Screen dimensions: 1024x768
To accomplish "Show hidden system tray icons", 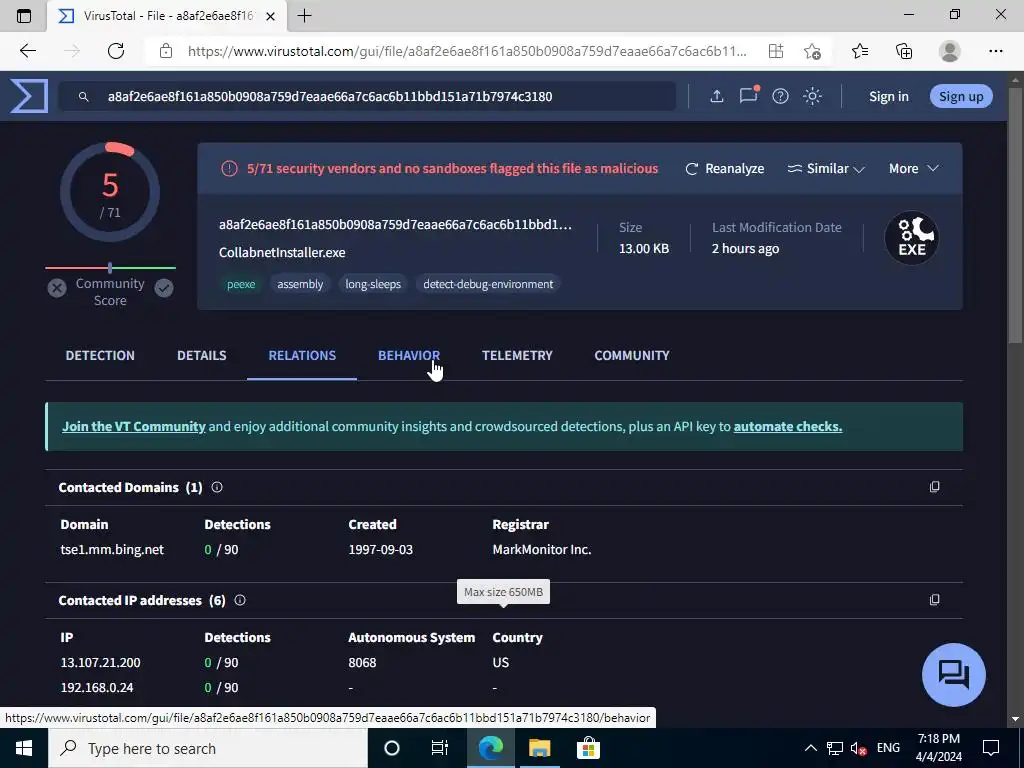I will click(x=810, y=748).
